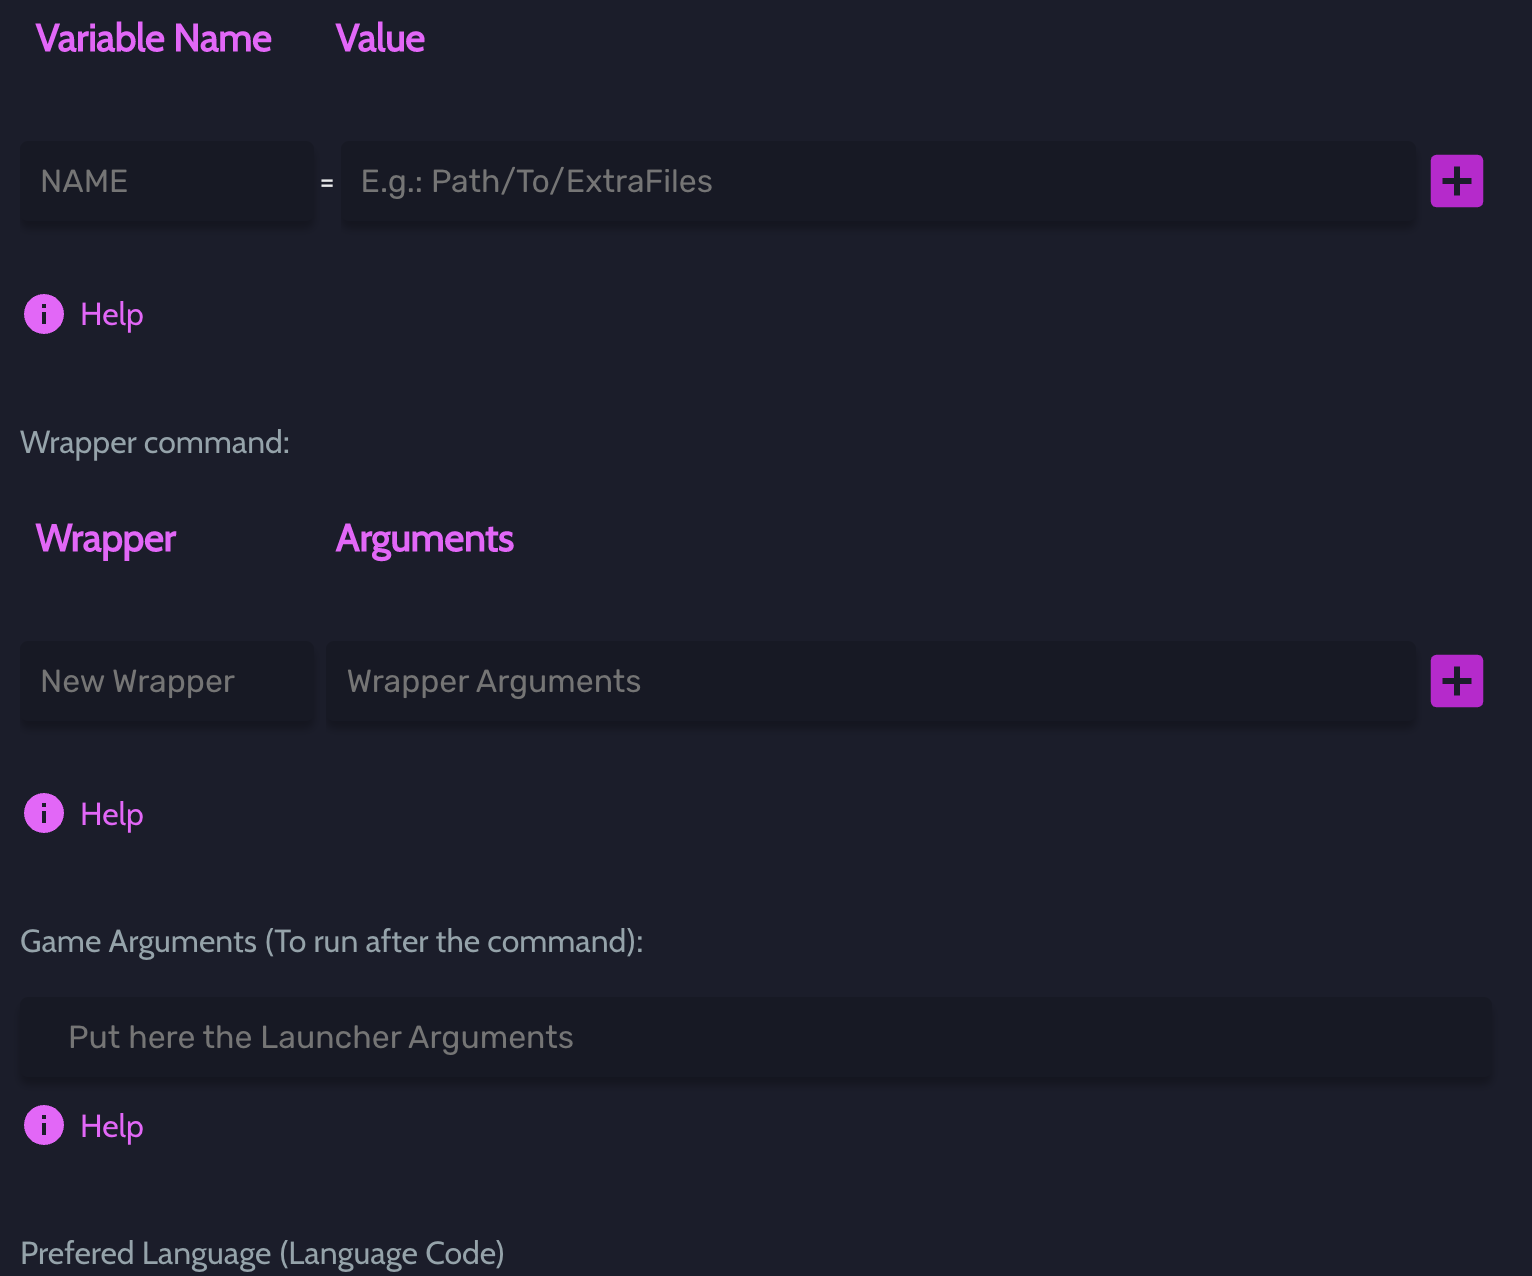This screenshot has height=1276, width=1532.
Task: Open Help text under environment variable inputs
Action: [x=112, y=314]
